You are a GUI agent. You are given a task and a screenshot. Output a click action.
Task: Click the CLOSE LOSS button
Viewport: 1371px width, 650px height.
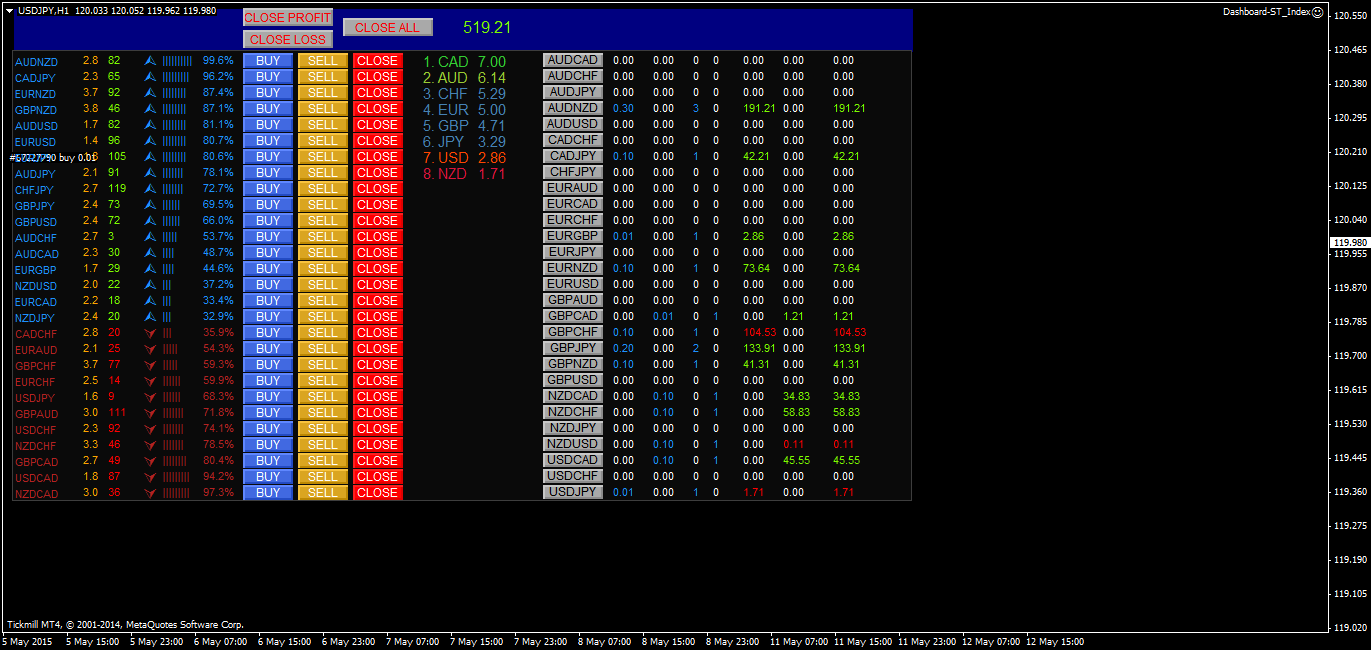(x=288, y=40)
